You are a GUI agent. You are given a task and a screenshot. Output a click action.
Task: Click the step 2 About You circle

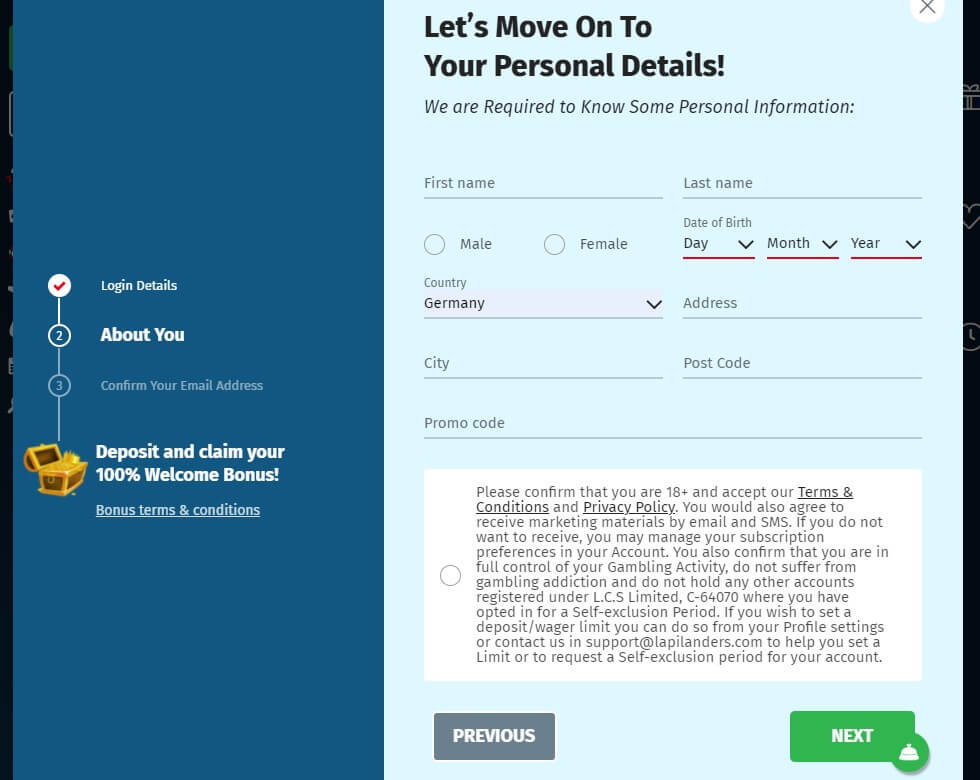[x=59, y=336]
